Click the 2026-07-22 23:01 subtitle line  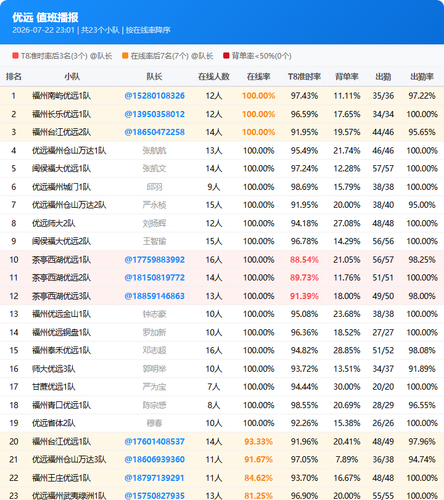pos(91,30)
